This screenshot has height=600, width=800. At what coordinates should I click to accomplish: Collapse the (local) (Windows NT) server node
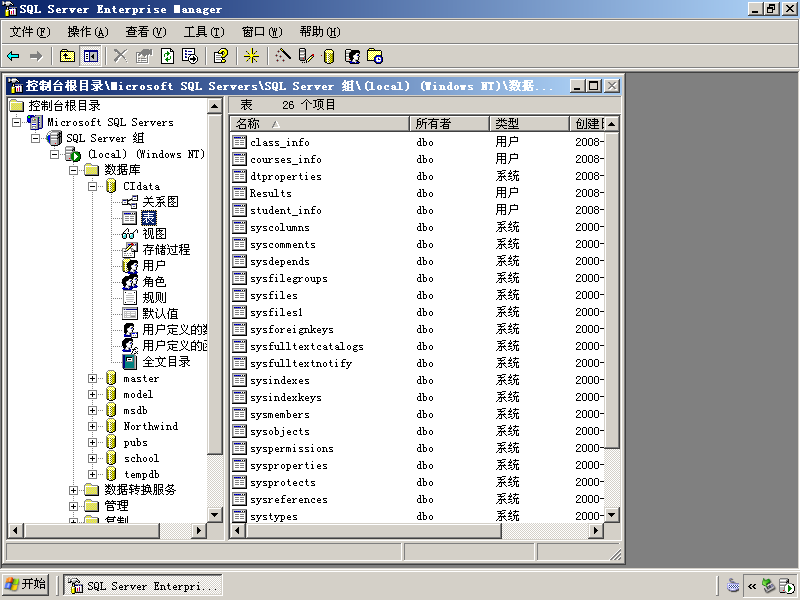pyautogui.click(x=55, y=154)
